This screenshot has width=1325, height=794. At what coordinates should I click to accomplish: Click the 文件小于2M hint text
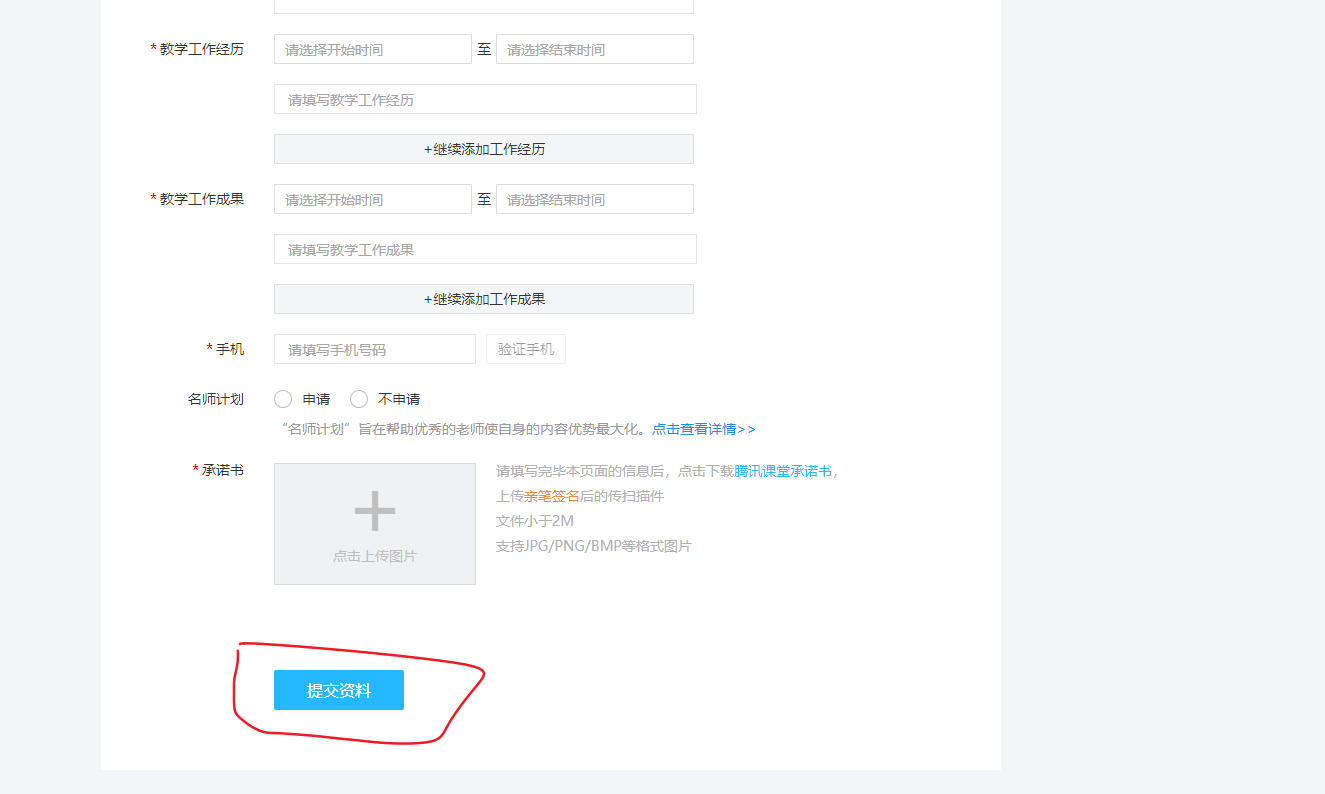[535, 521]
